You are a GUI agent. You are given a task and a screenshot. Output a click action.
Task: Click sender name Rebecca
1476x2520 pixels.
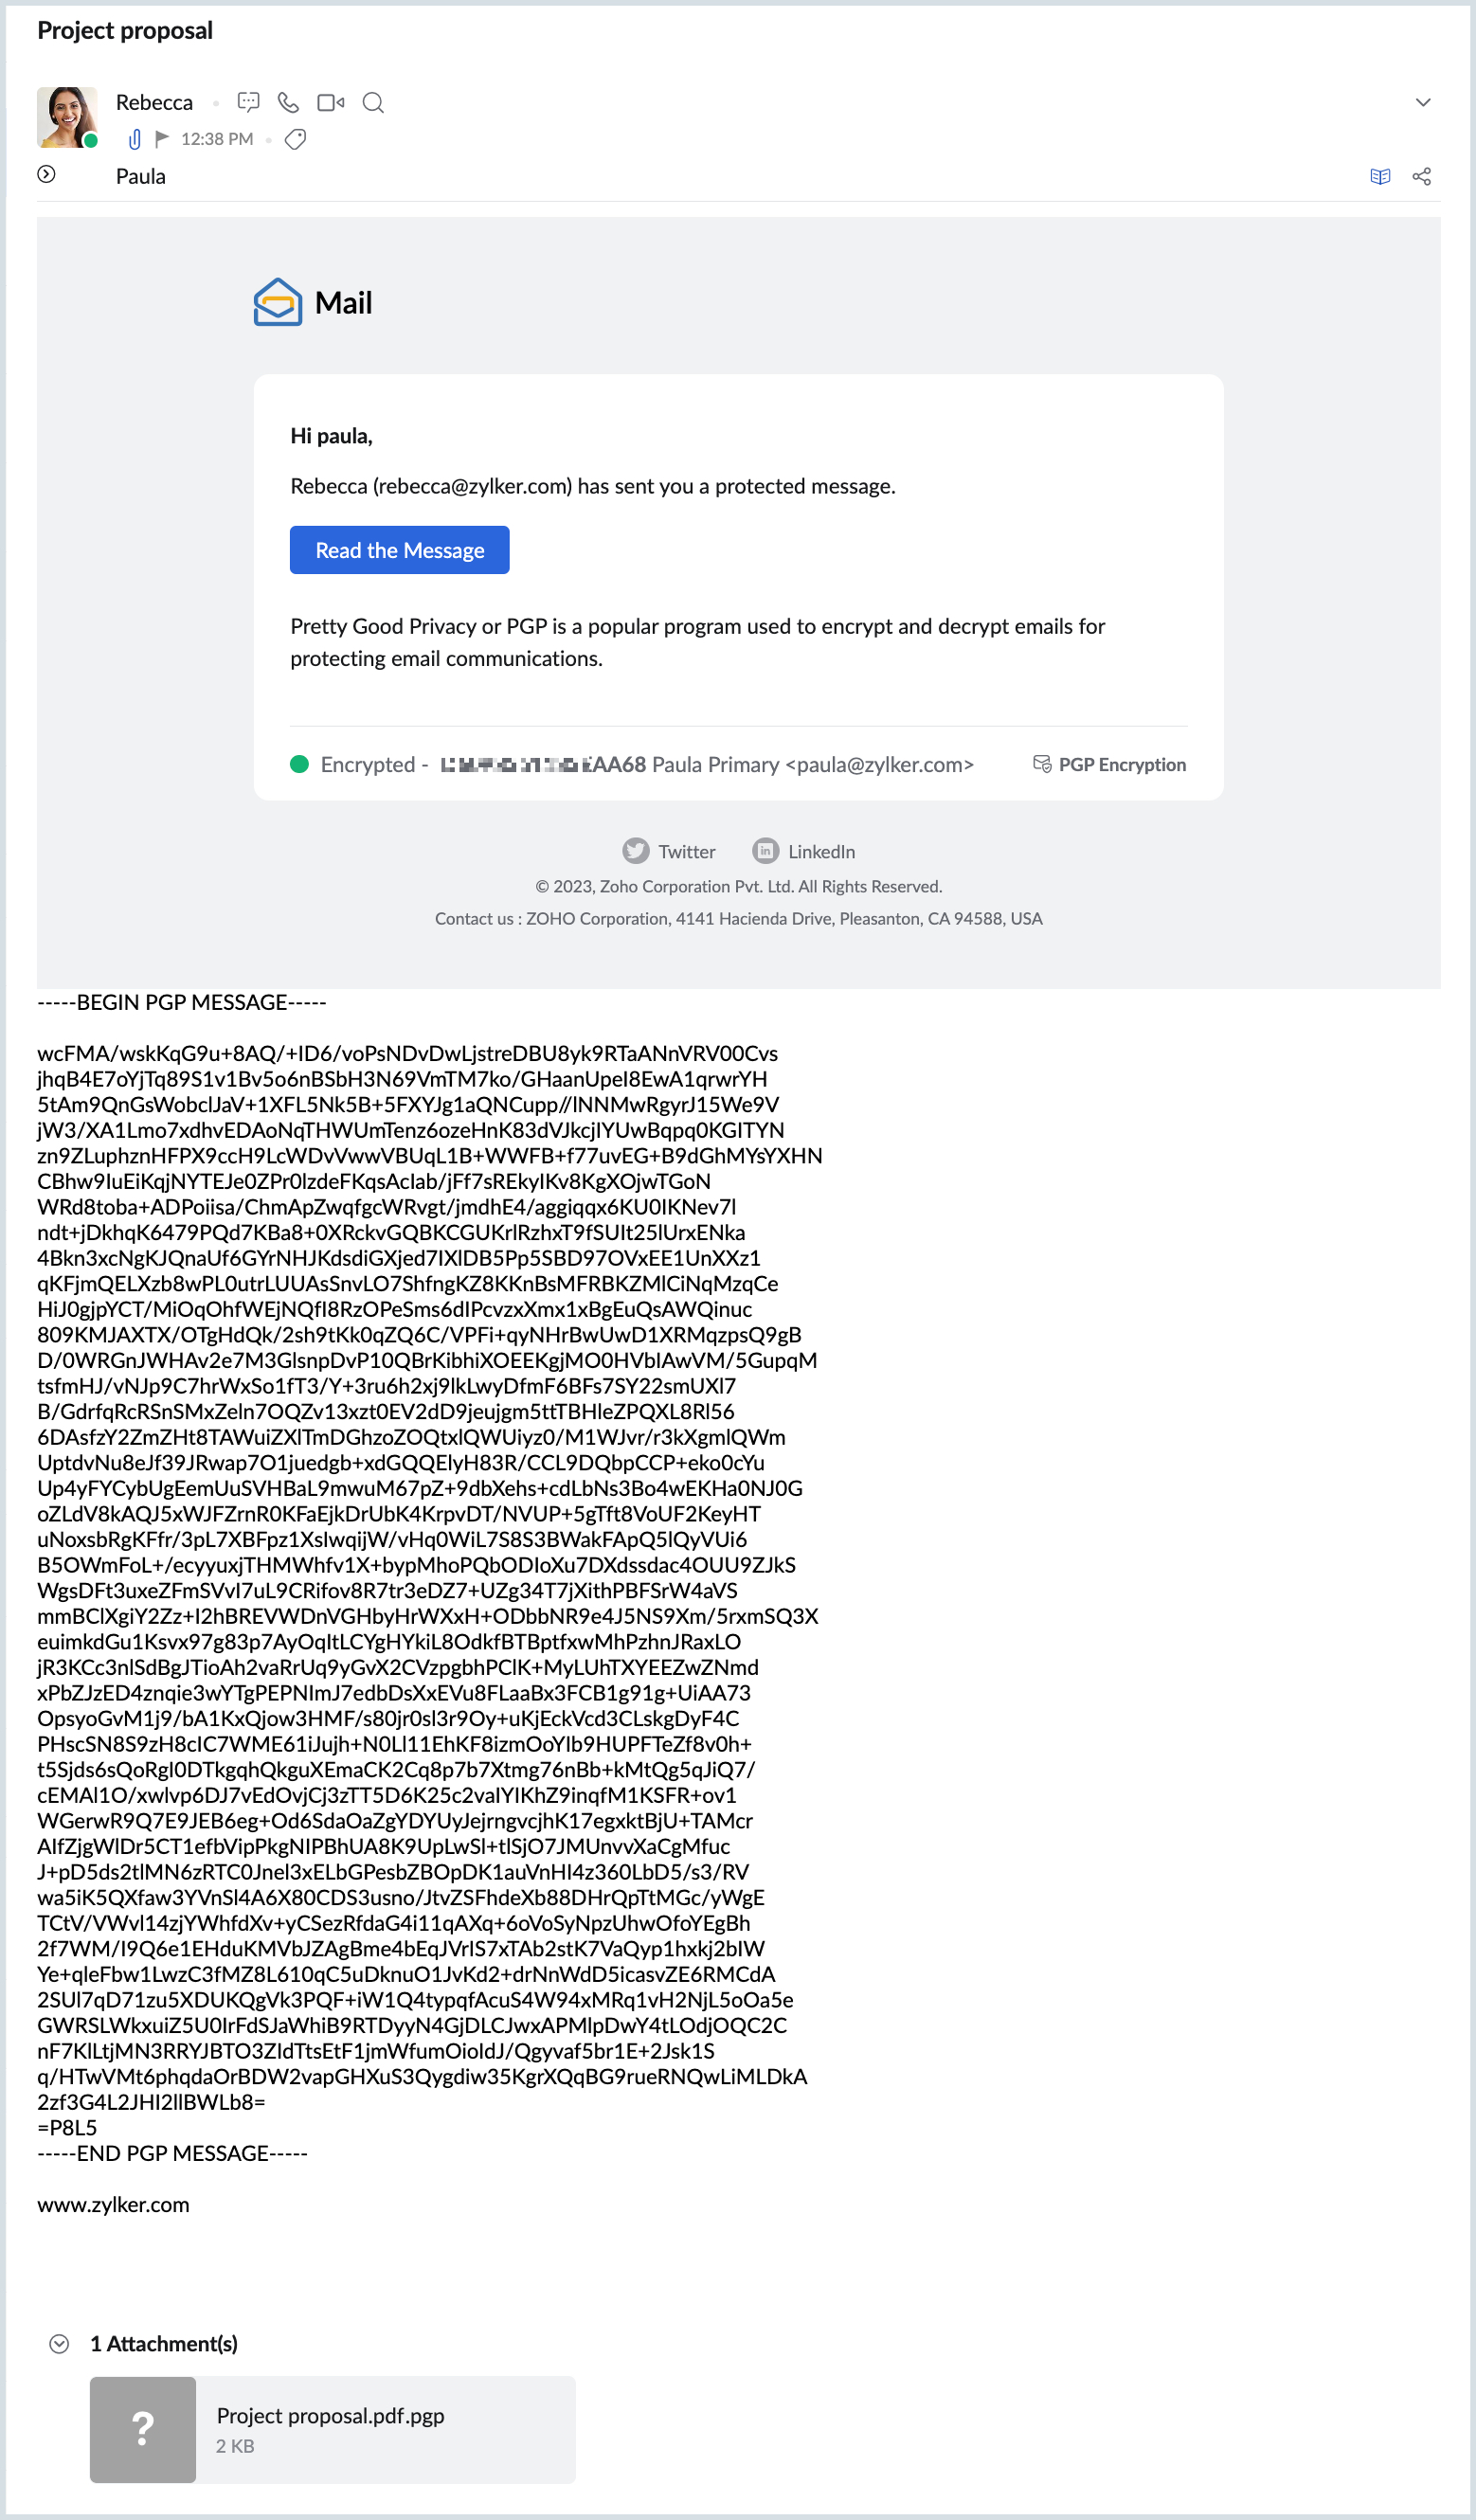[154, 102]
